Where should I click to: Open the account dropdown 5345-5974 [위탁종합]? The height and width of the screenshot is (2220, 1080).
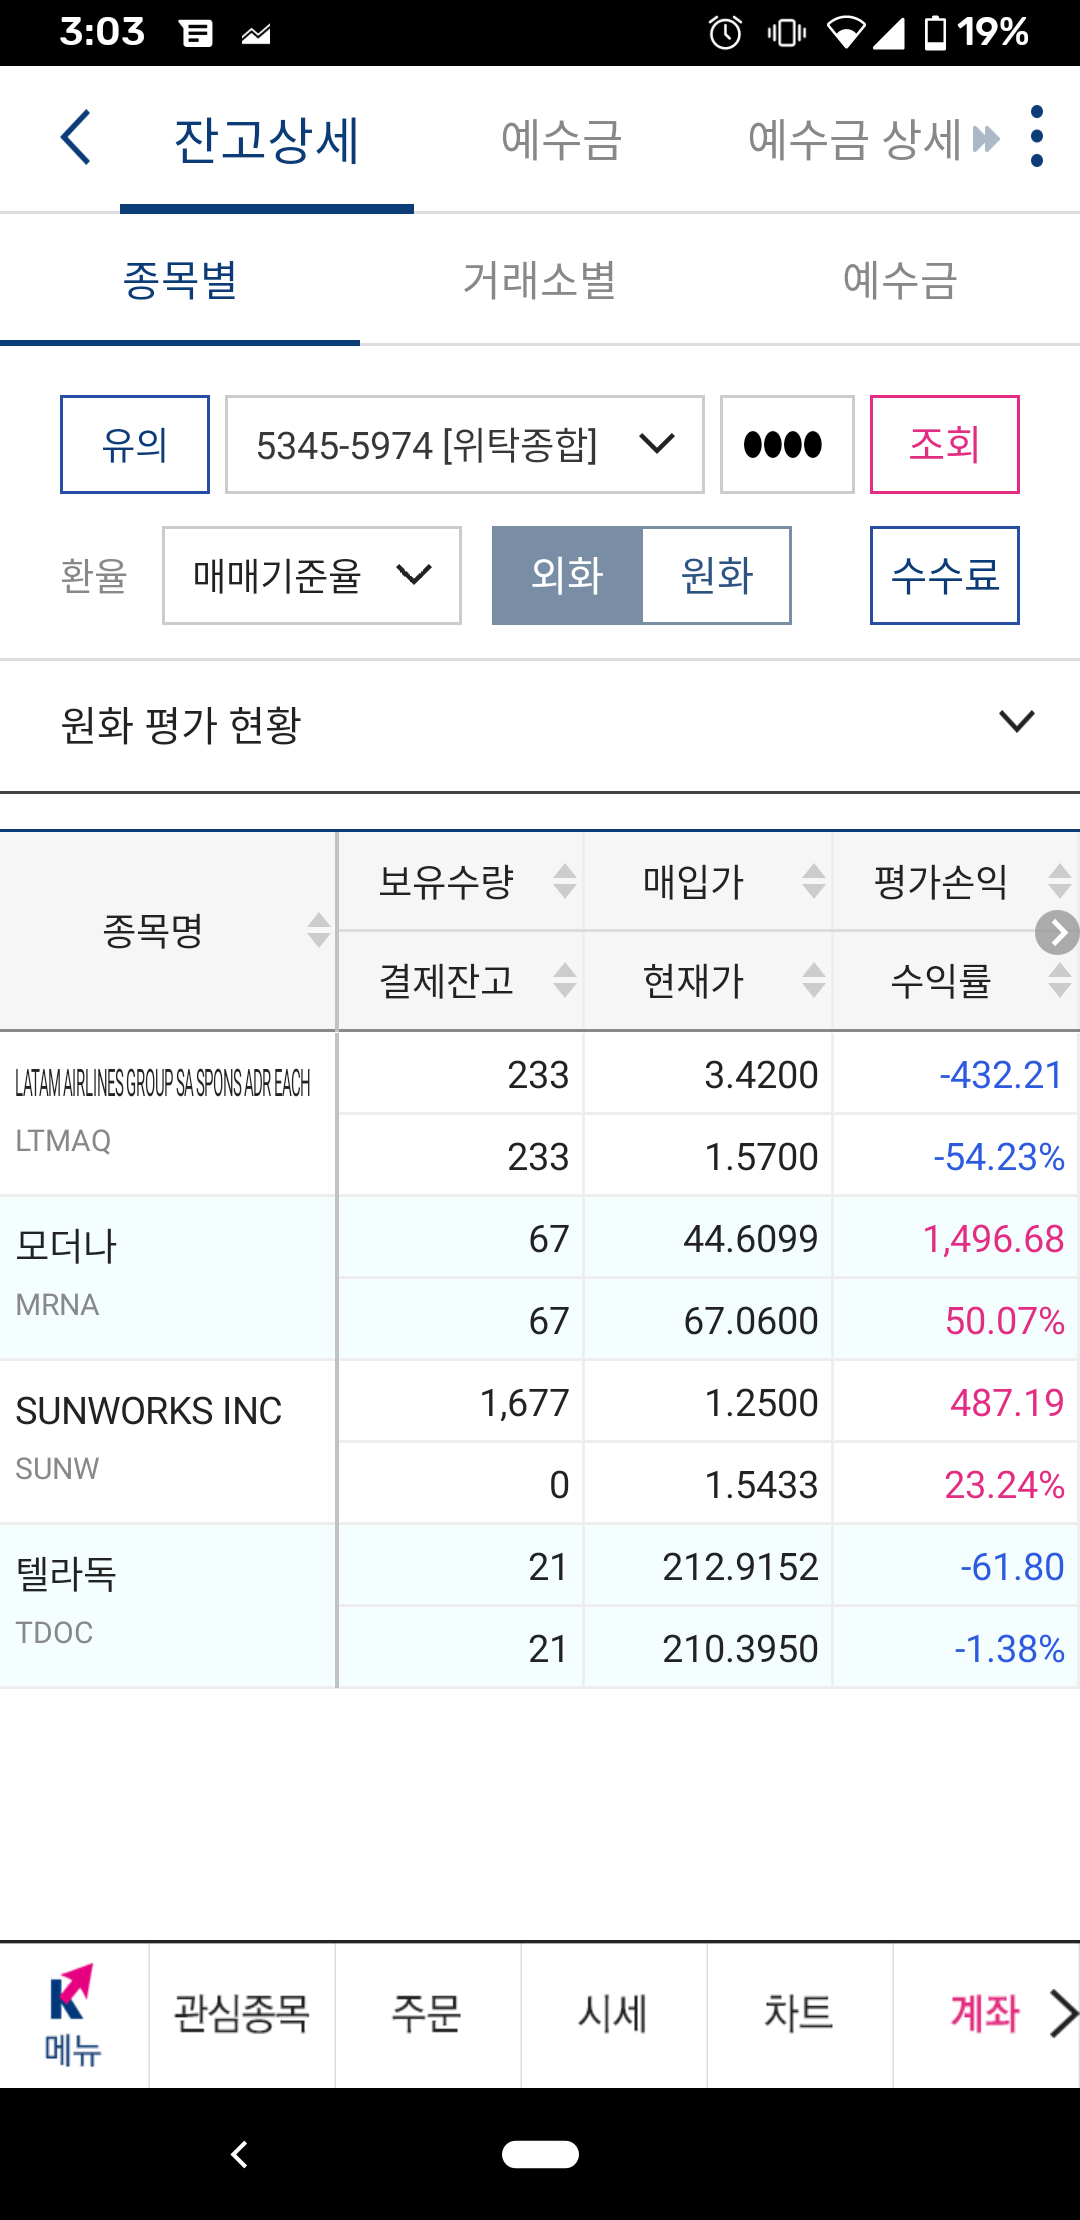(x=465, y=444)
